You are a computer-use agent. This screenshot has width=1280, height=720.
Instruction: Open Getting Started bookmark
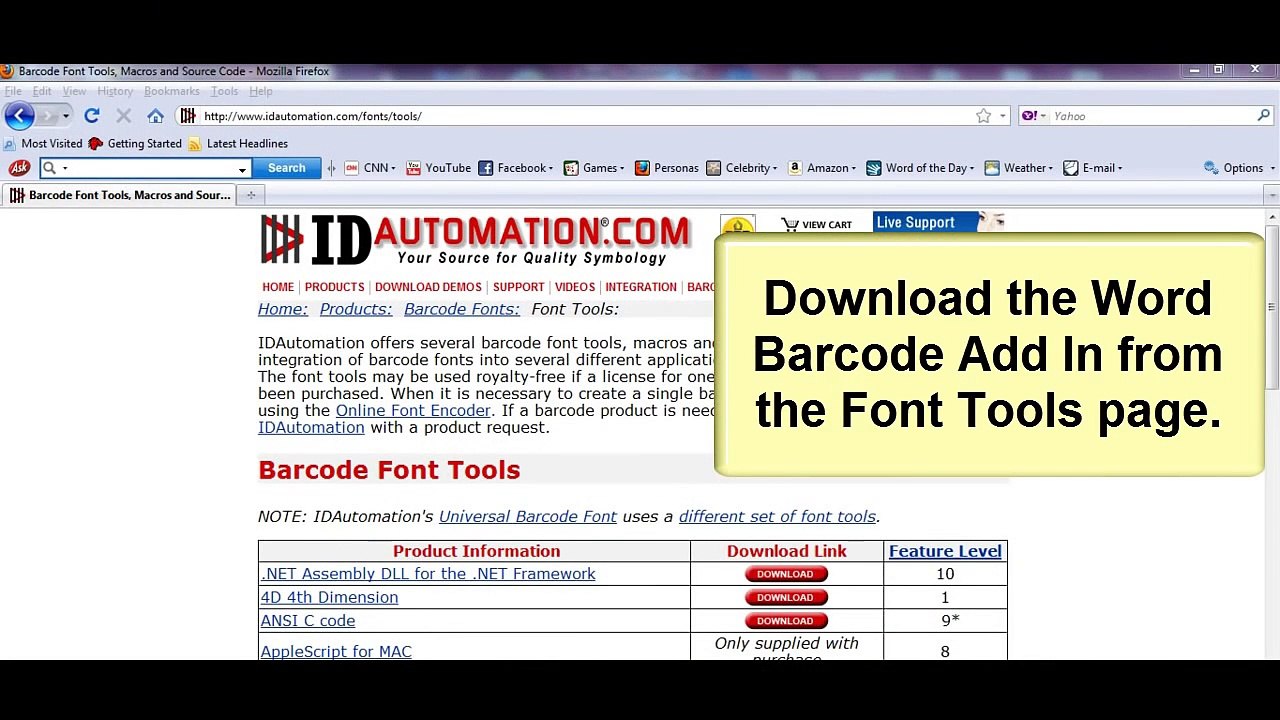click(x=135, y=143)
